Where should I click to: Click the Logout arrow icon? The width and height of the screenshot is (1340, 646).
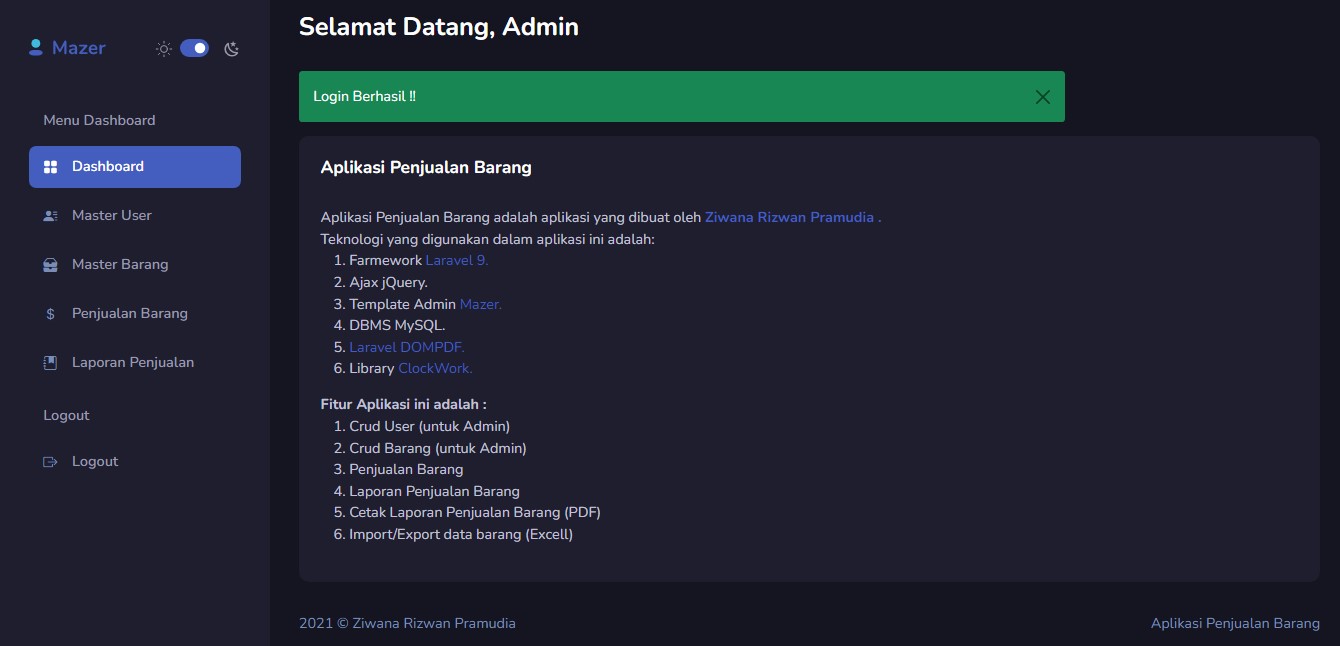point(51,462)
